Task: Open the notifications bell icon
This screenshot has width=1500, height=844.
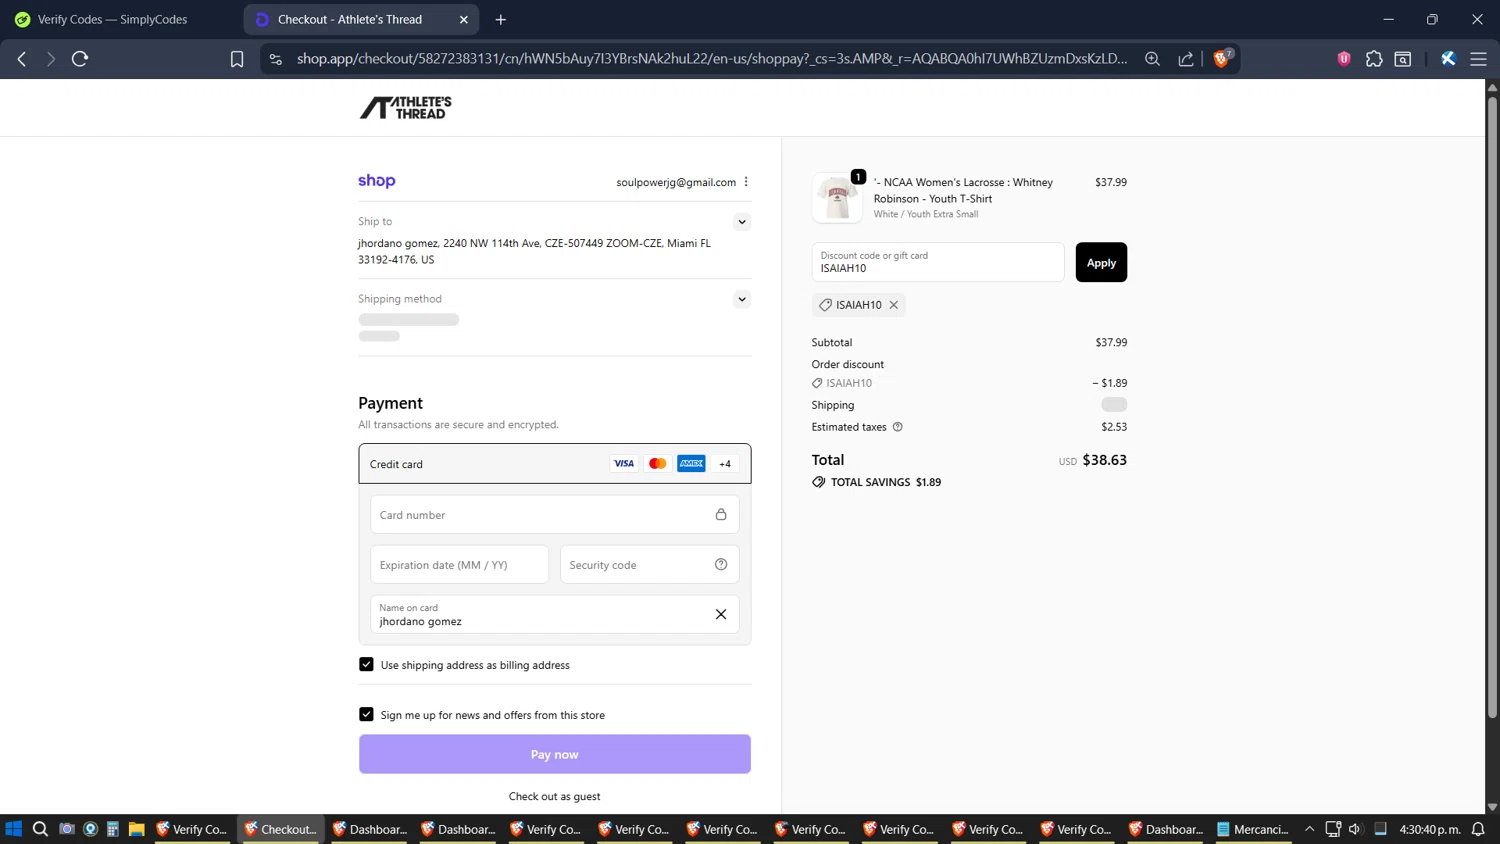Action: pos(1478,829)
